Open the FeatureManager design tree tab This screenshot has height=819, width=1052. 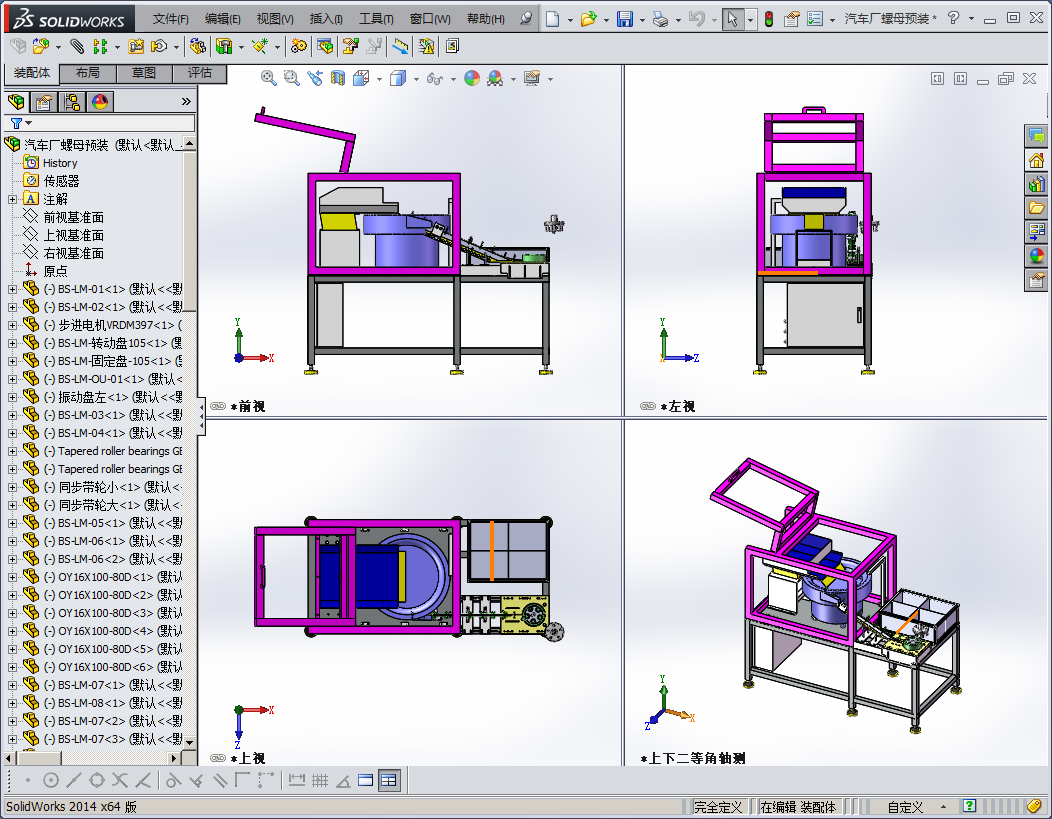(x=16, y=102)
